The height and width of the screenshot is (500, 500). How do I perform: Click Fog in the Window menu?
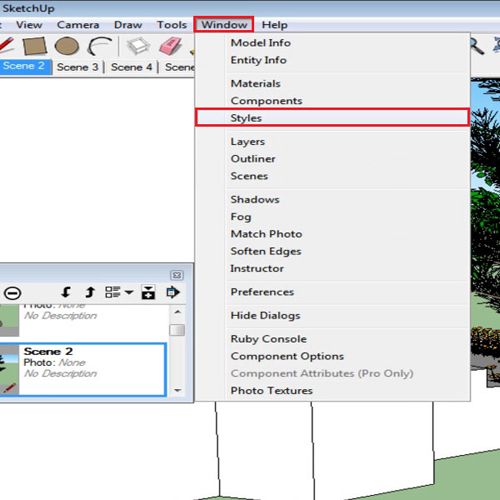[333, 217]
